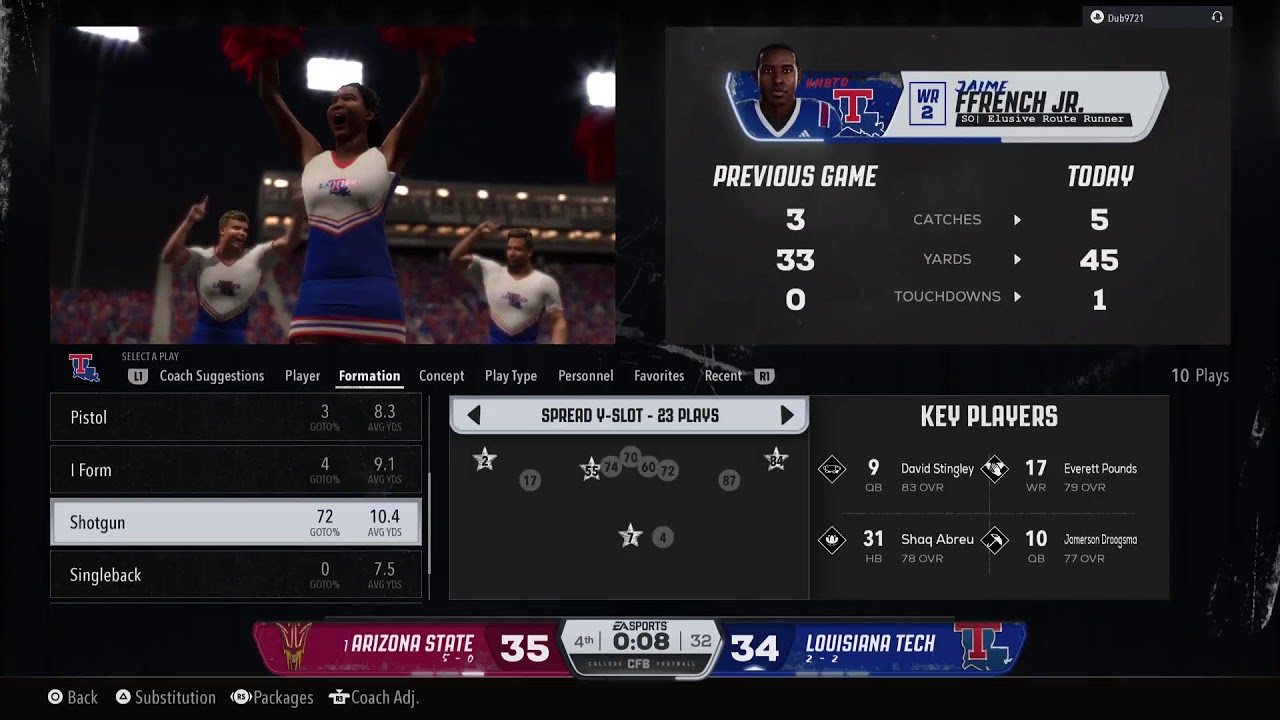Click Arizona State score 35
1280x720 pixels.
point(525,648)
